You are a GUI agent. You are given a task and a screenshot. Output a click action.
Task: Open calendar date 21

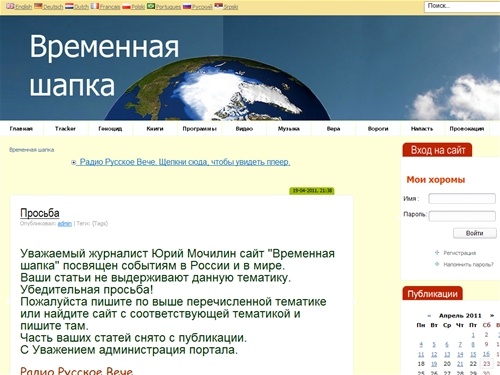460,364
